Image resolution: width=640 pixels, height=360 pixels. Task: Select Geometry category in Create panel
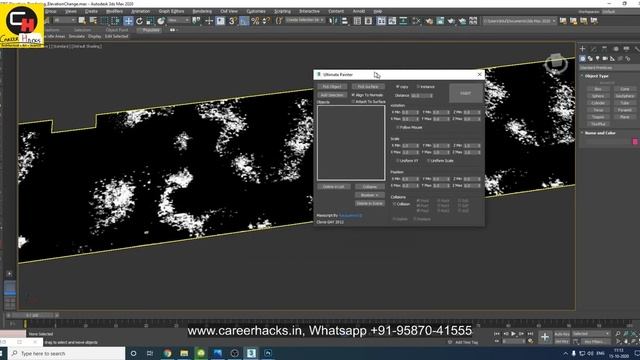[x=582, y=59]
